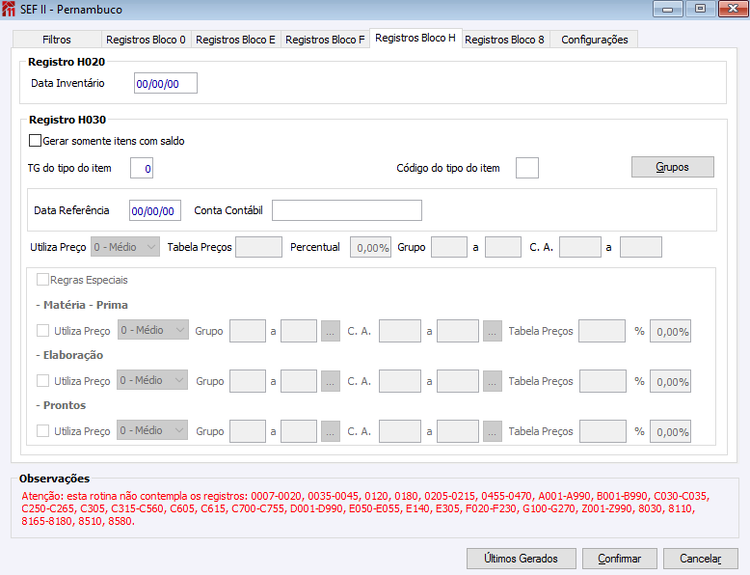Open Últimos Gerados
This screenshot has width=750, height=575.
click(521, 558)
